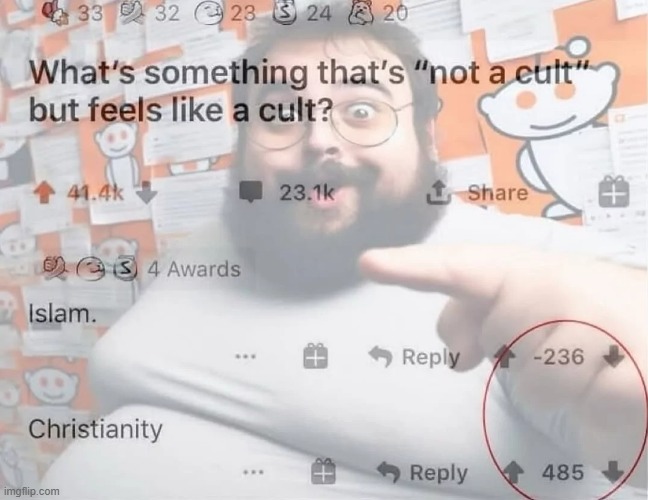Click gift icon on the Islam comment
648x500 pixels.
pos(315,356)
